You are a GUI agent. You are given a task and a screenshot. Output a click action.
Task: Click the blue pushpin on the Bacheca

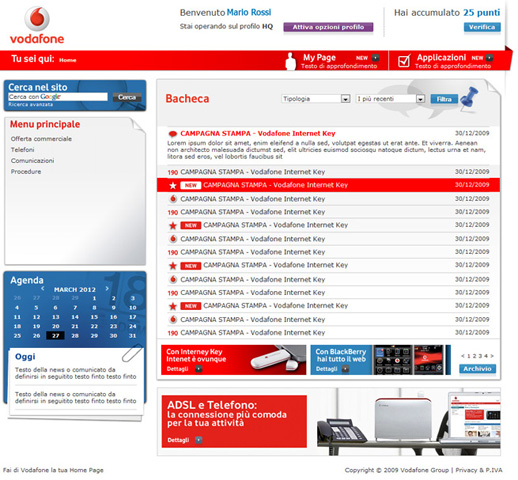[x=469, y=99]
